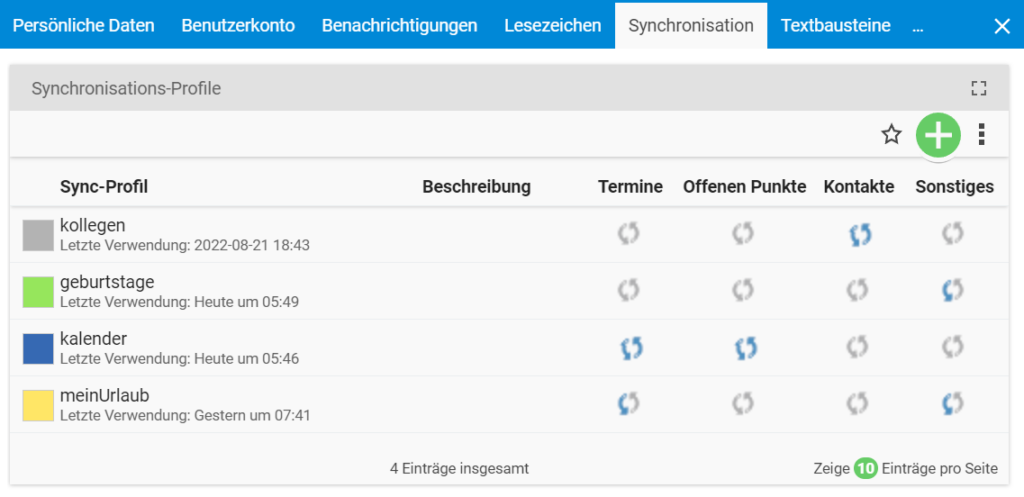1024x497 pixels.
Task: Click the yellow color swatch of meinUrlaub
Action: pos(38,405)
